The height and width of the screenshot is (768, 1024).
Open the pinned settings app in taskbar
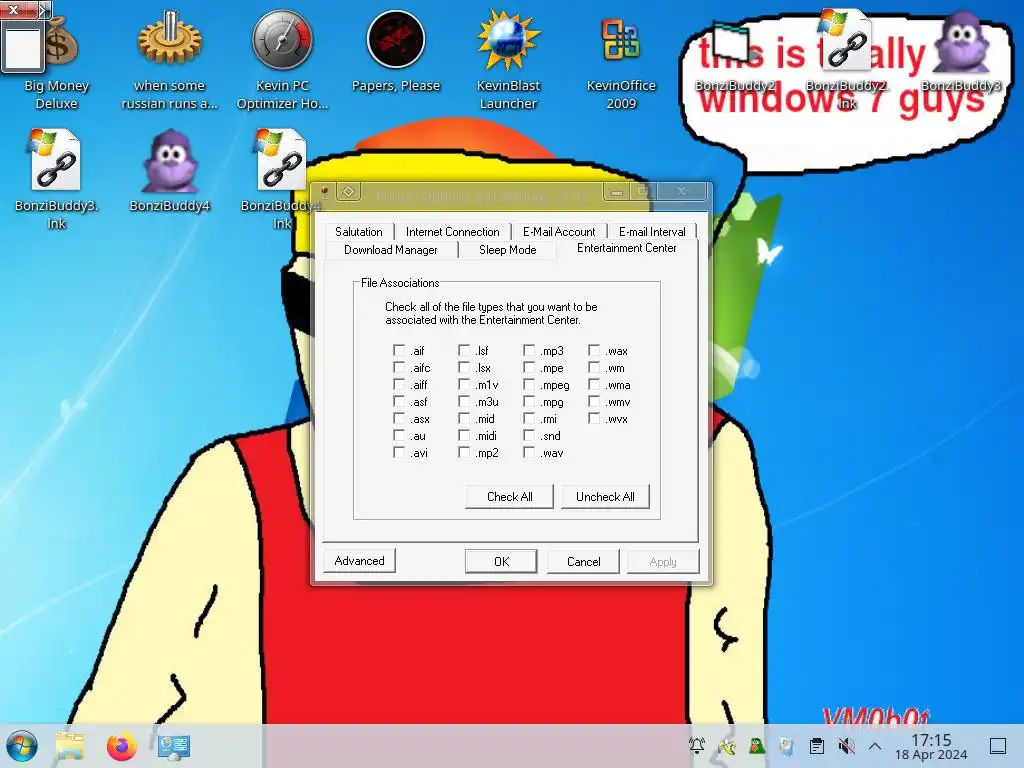174,746
